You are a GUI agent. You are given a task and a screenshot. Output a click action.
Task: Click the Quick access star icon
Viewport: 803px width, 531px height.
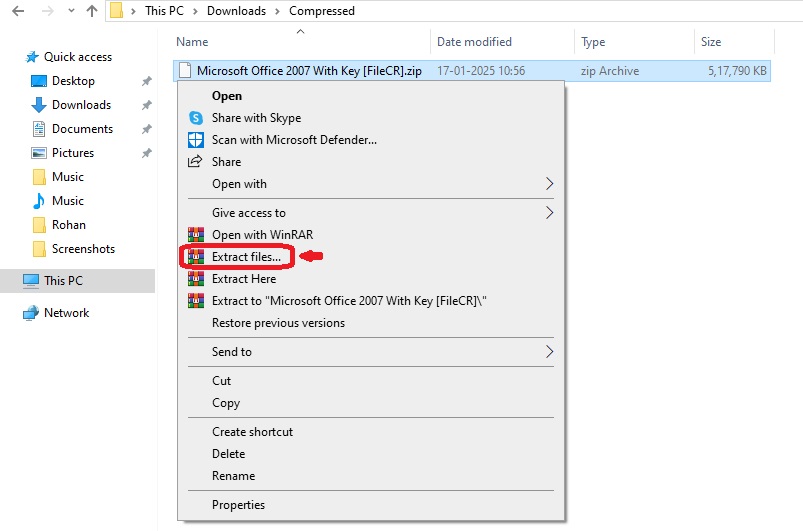tap(32, 57)
